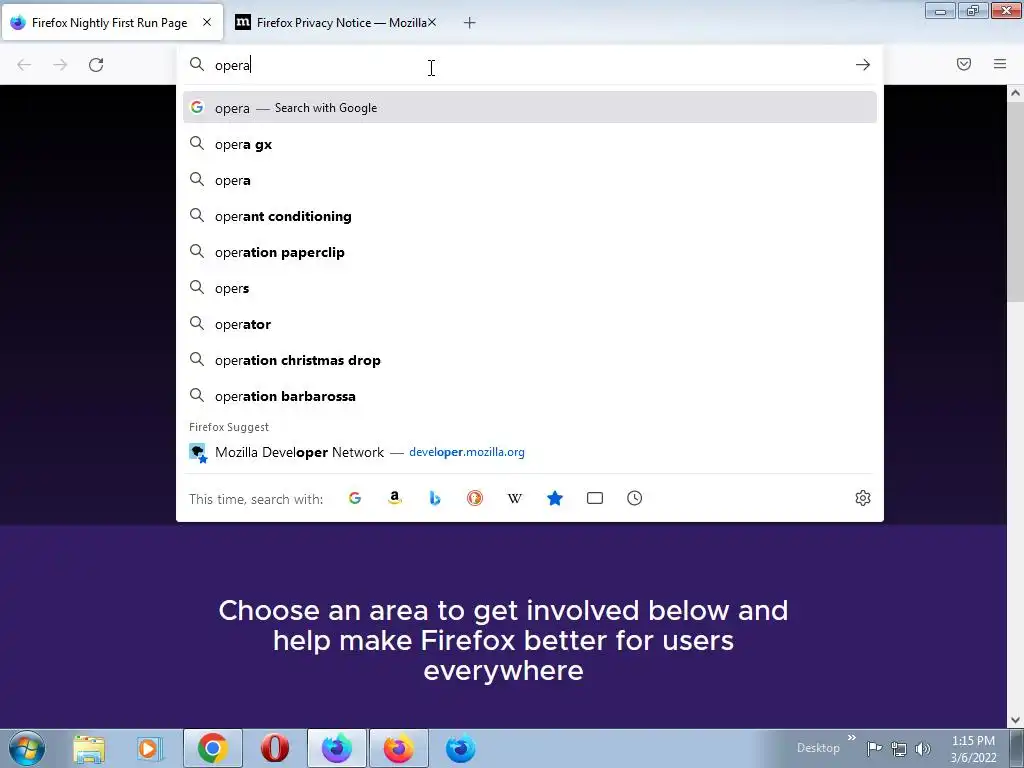
Task: Open a new tab
Action: point(470,23)
